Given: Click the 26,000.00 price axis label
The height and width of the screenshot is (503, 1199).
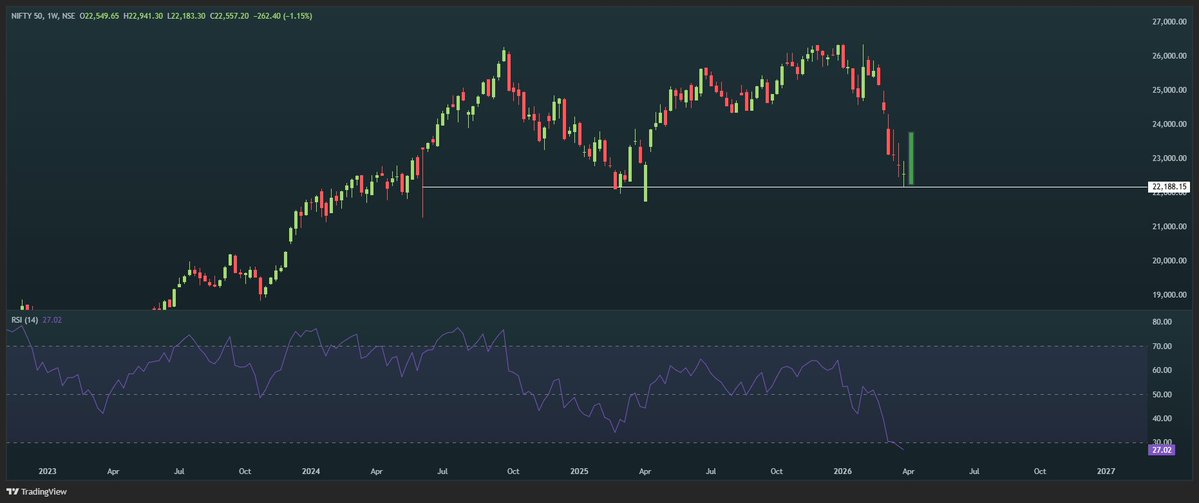Looking at the screenshot, I should pos(1171,57).
